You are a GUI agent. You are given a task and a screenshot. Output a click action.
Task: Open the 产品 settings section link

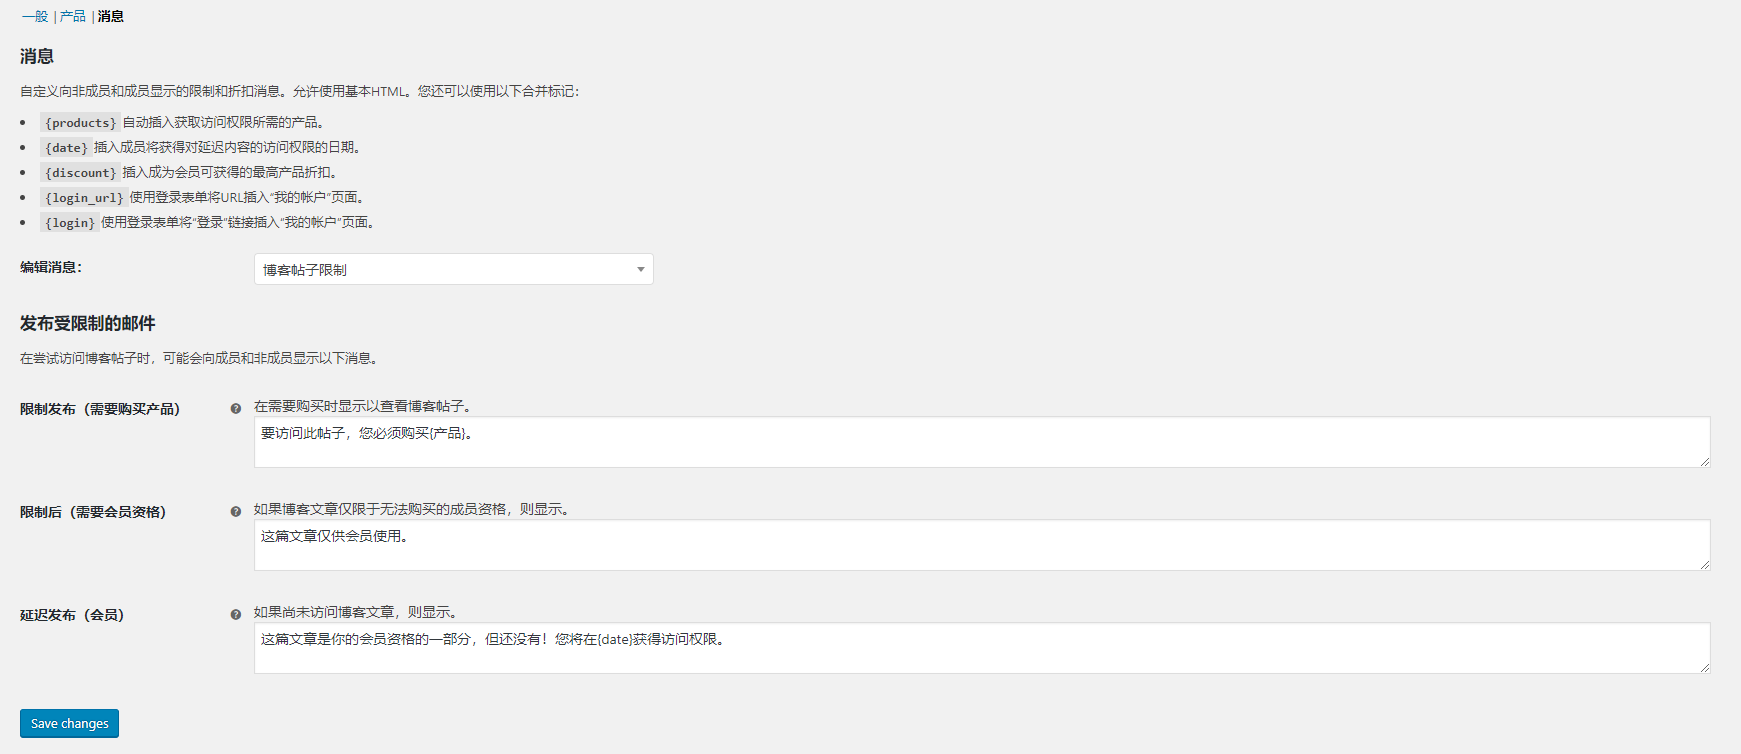point(73,16)
